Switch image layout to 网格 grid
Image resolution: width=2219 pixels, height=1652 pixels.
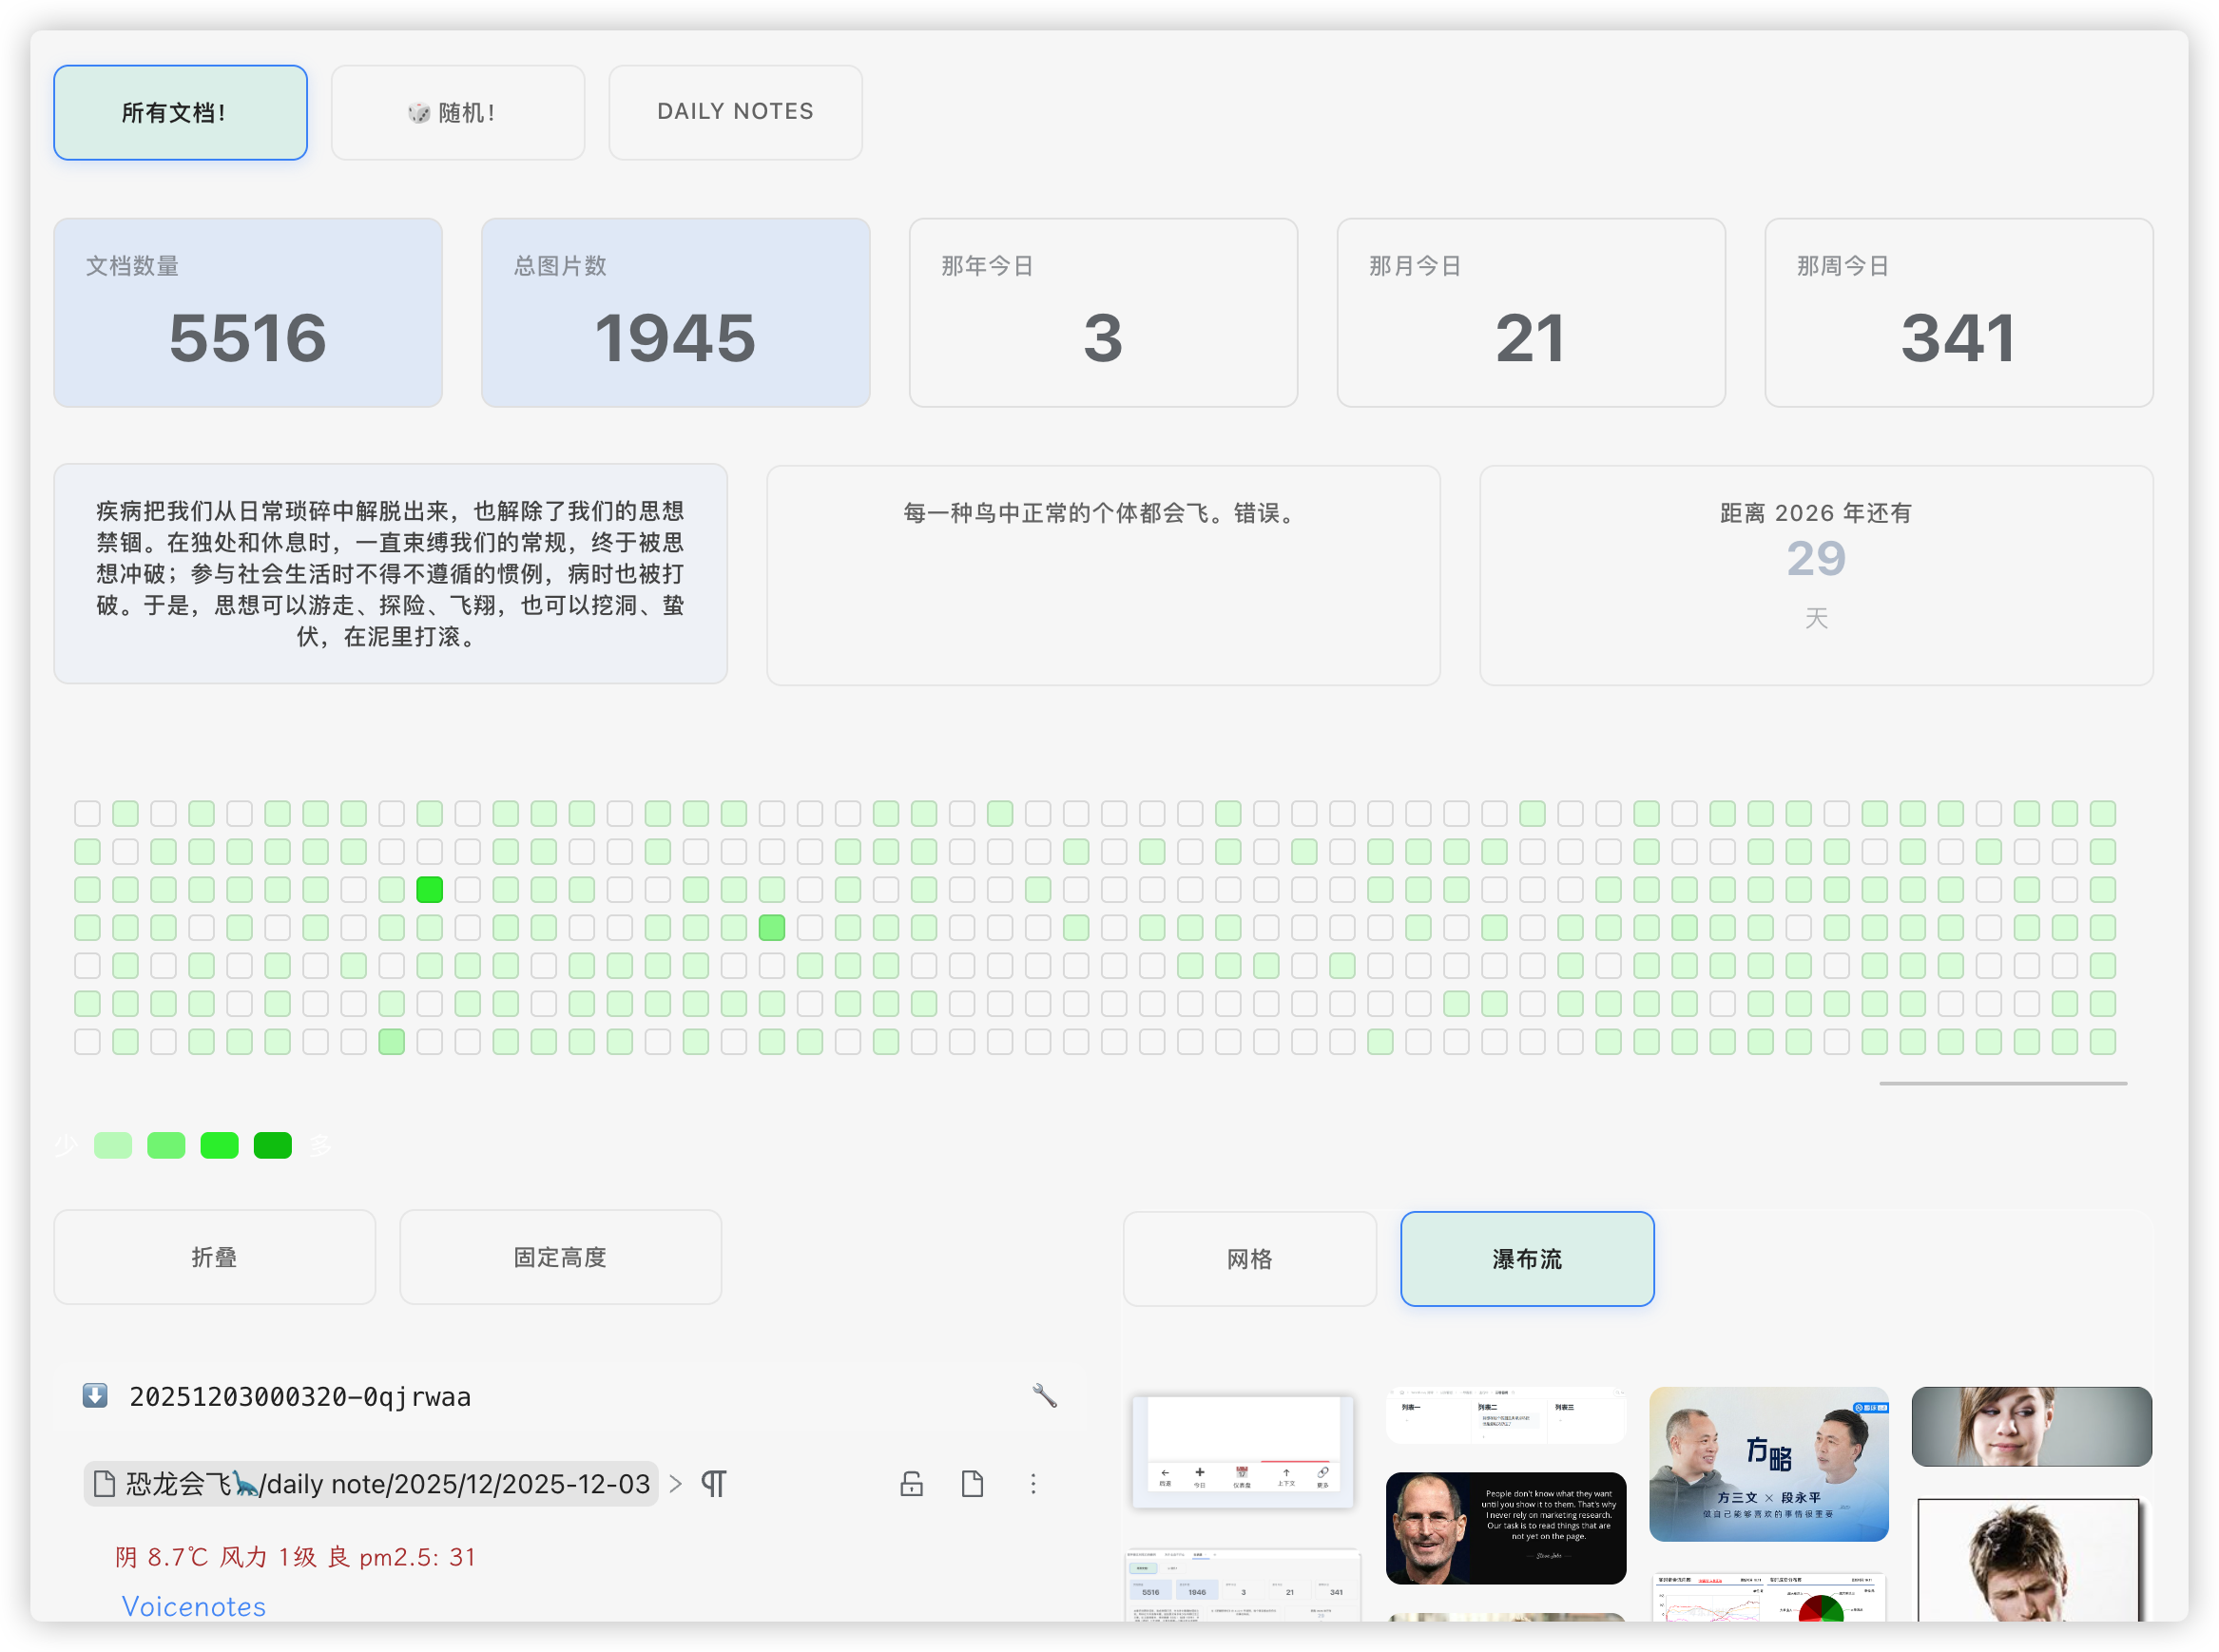click(x=1249, y=1259)
